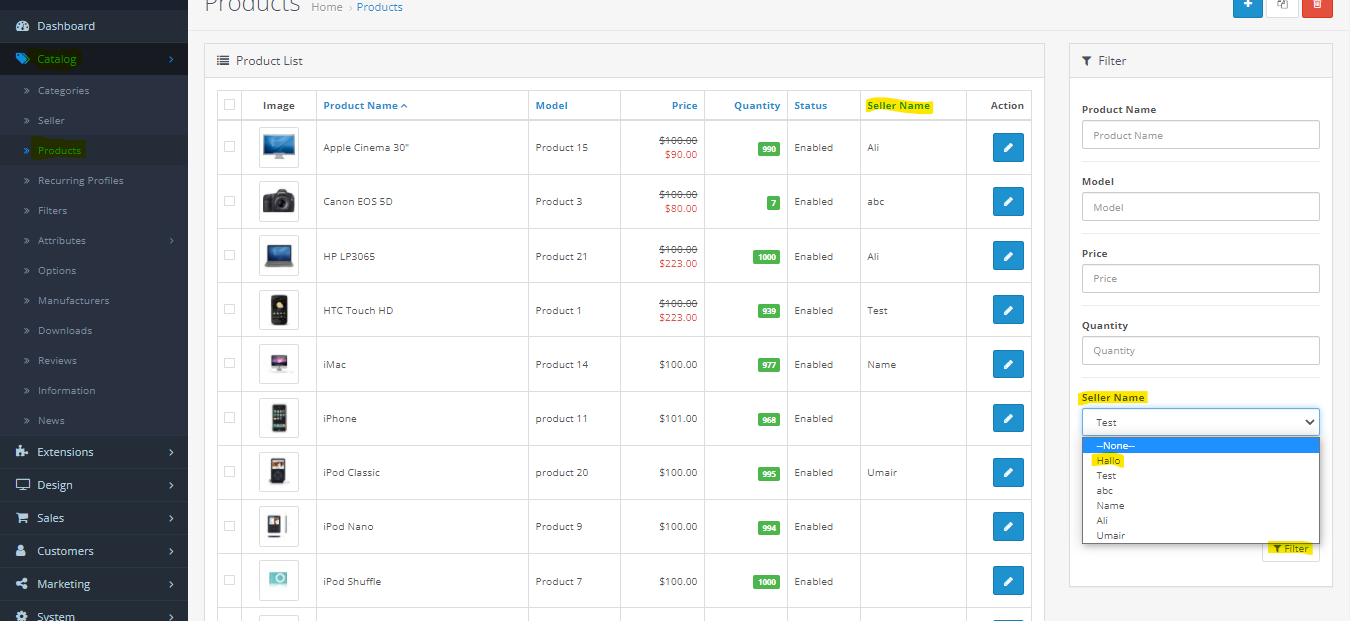Select the iPod Classic checkbox
The width and height of the screenshot is (1350, 621).
[x=230, y=472]
